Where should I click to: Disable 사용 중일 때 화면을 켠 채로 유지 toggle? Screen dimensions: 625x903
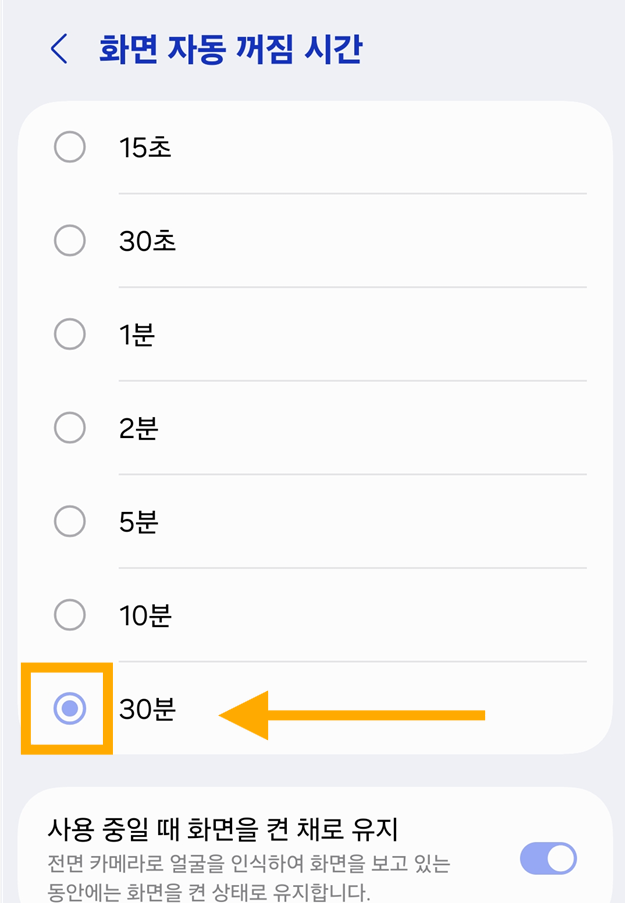click(549, 858)
